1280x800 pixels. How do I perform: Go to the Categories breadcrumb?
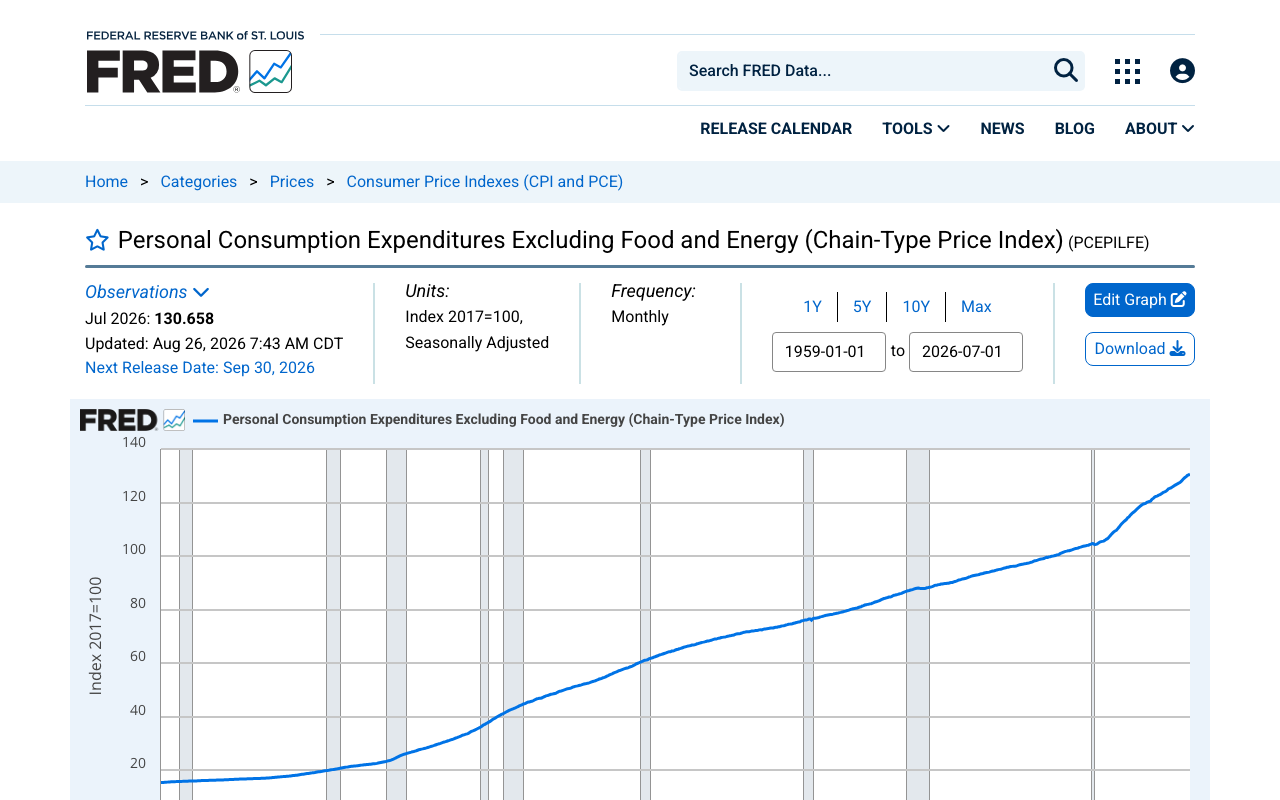[199, 182]
